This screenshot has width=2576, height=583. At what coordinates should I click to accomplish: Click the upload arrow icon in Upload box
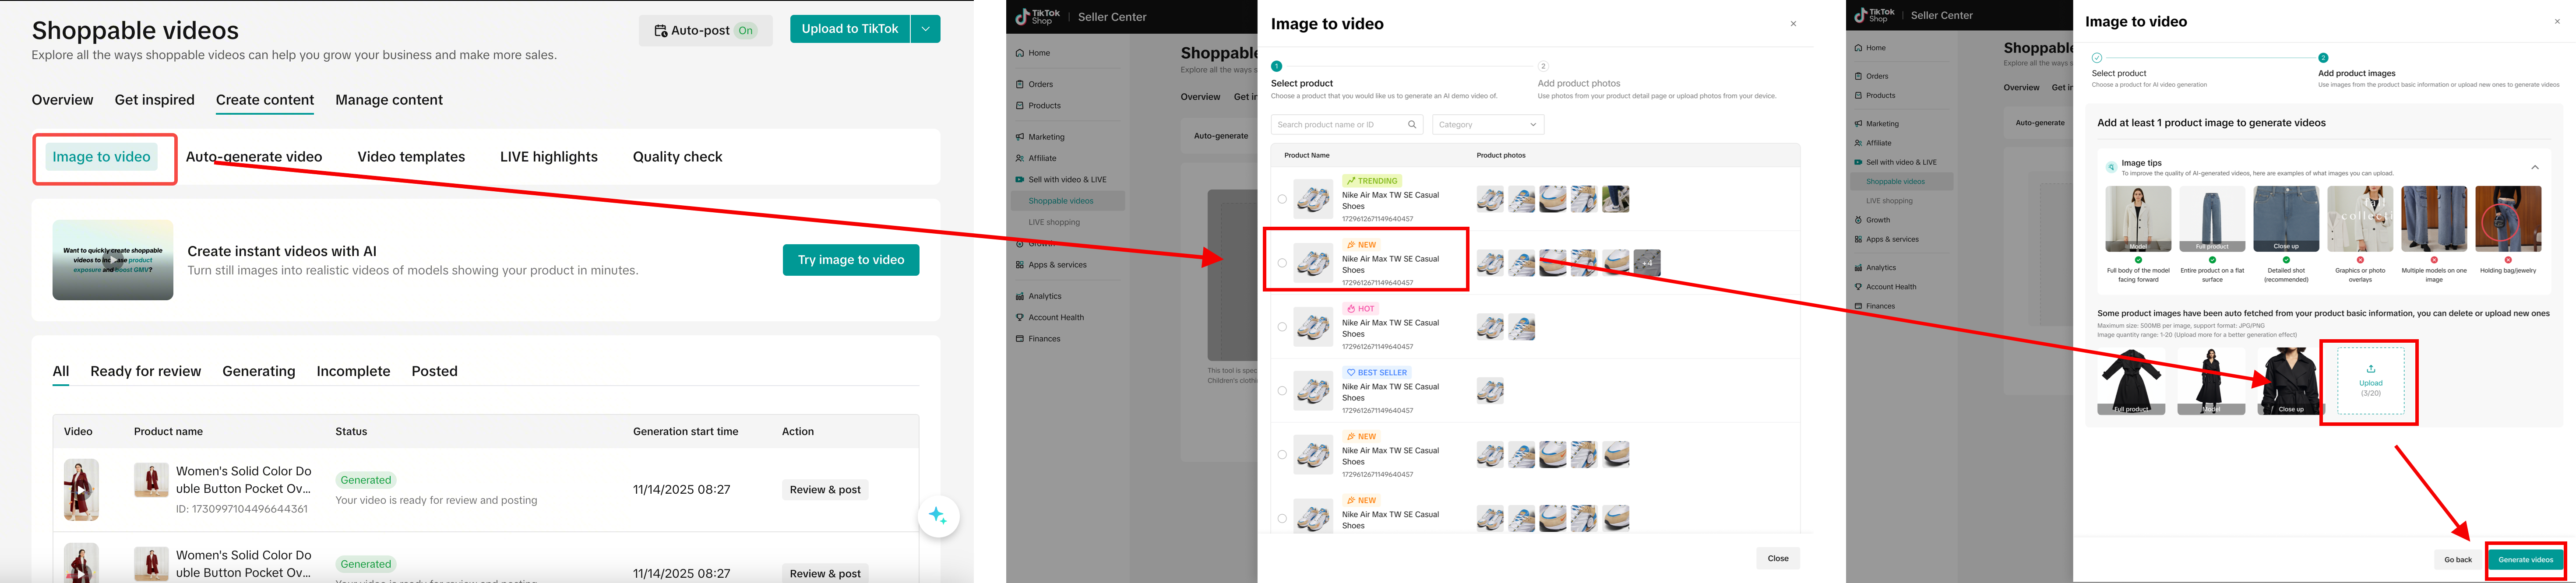[2370, 369]
